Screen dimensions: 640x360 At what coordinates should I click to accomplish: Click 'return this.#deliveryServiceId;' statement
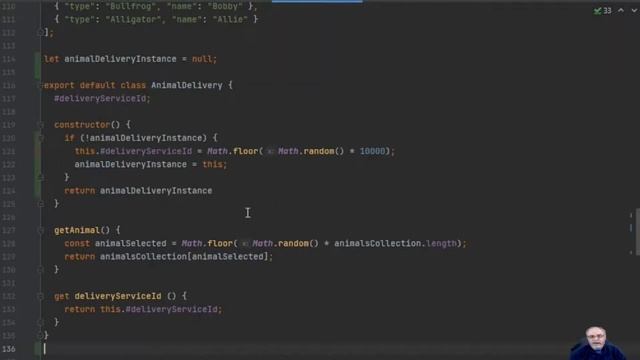[143, 309]
